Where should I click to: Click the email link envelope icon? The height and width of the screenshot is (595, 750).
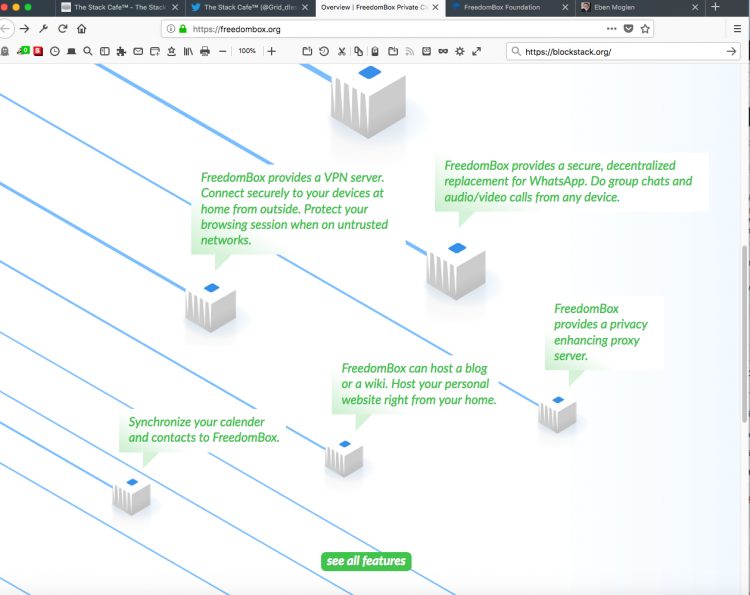click(x=138, y=51)
